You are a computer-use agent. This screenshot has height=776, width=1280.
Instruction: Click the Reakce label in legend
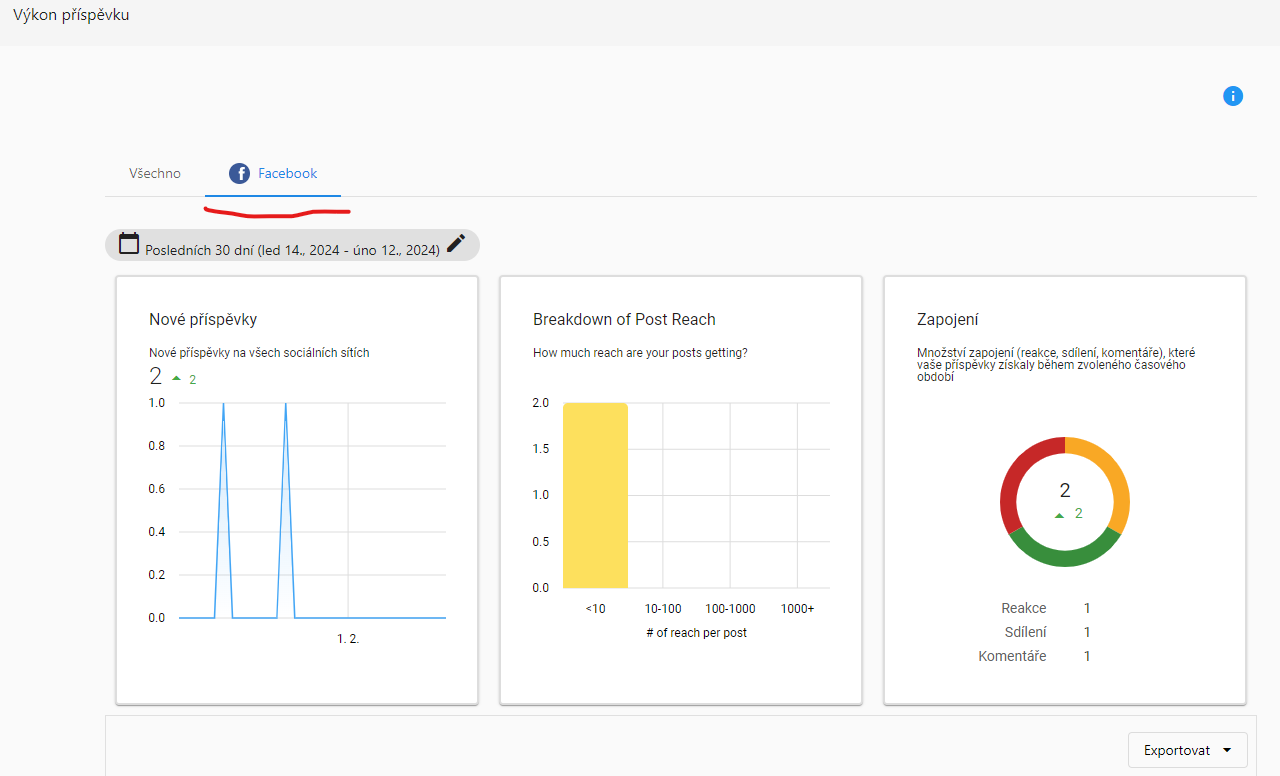click(x=1024, y=608)
